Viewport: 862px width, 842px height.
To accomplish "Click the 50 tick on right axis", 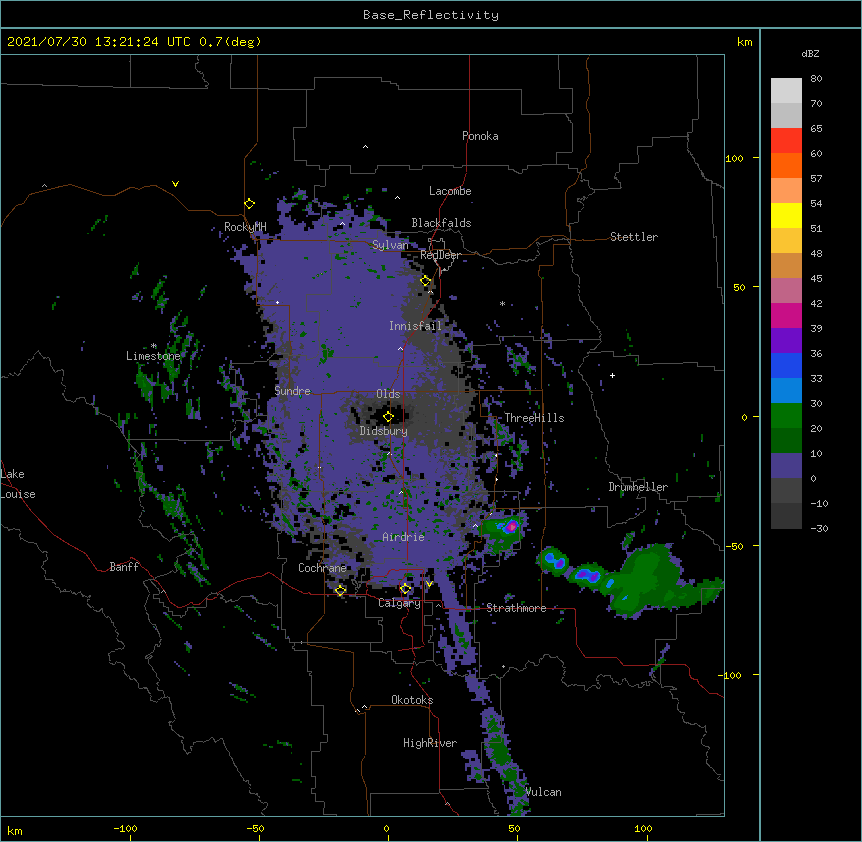I will (x=739, y=287).
